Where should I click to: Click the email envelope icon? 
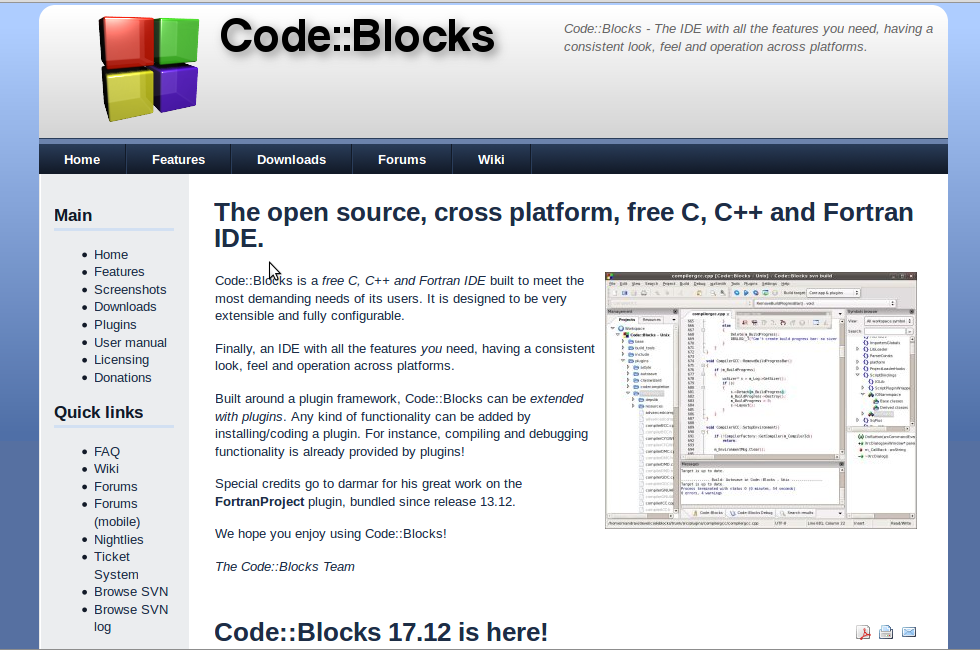909,632
